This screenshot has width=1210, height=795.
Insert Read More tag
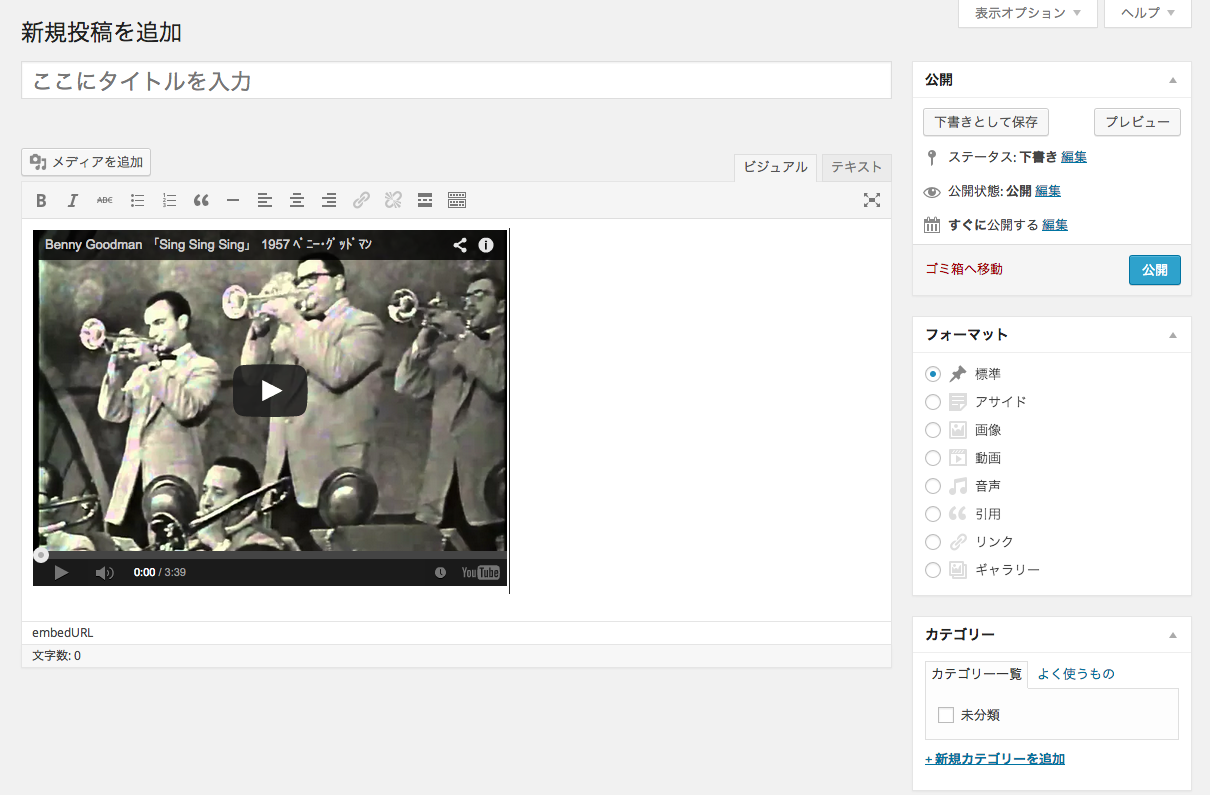(425, 201)
